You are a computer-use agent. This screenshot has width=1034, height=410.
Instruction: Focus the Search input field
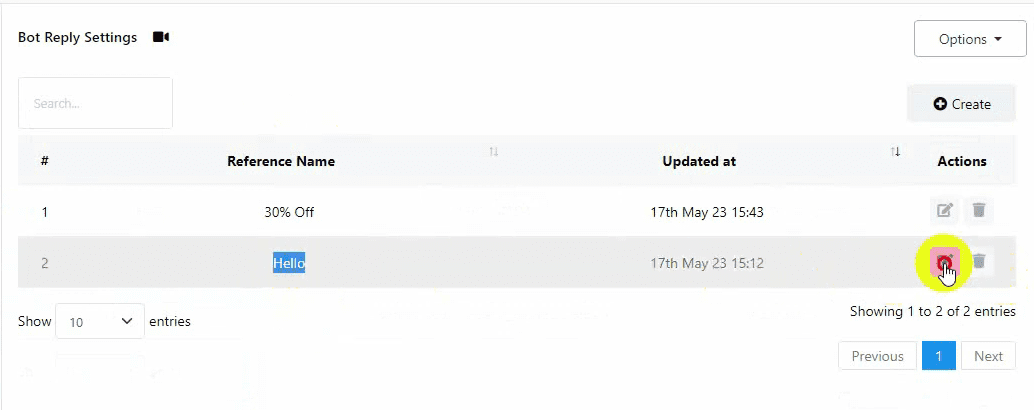[95, 103]
